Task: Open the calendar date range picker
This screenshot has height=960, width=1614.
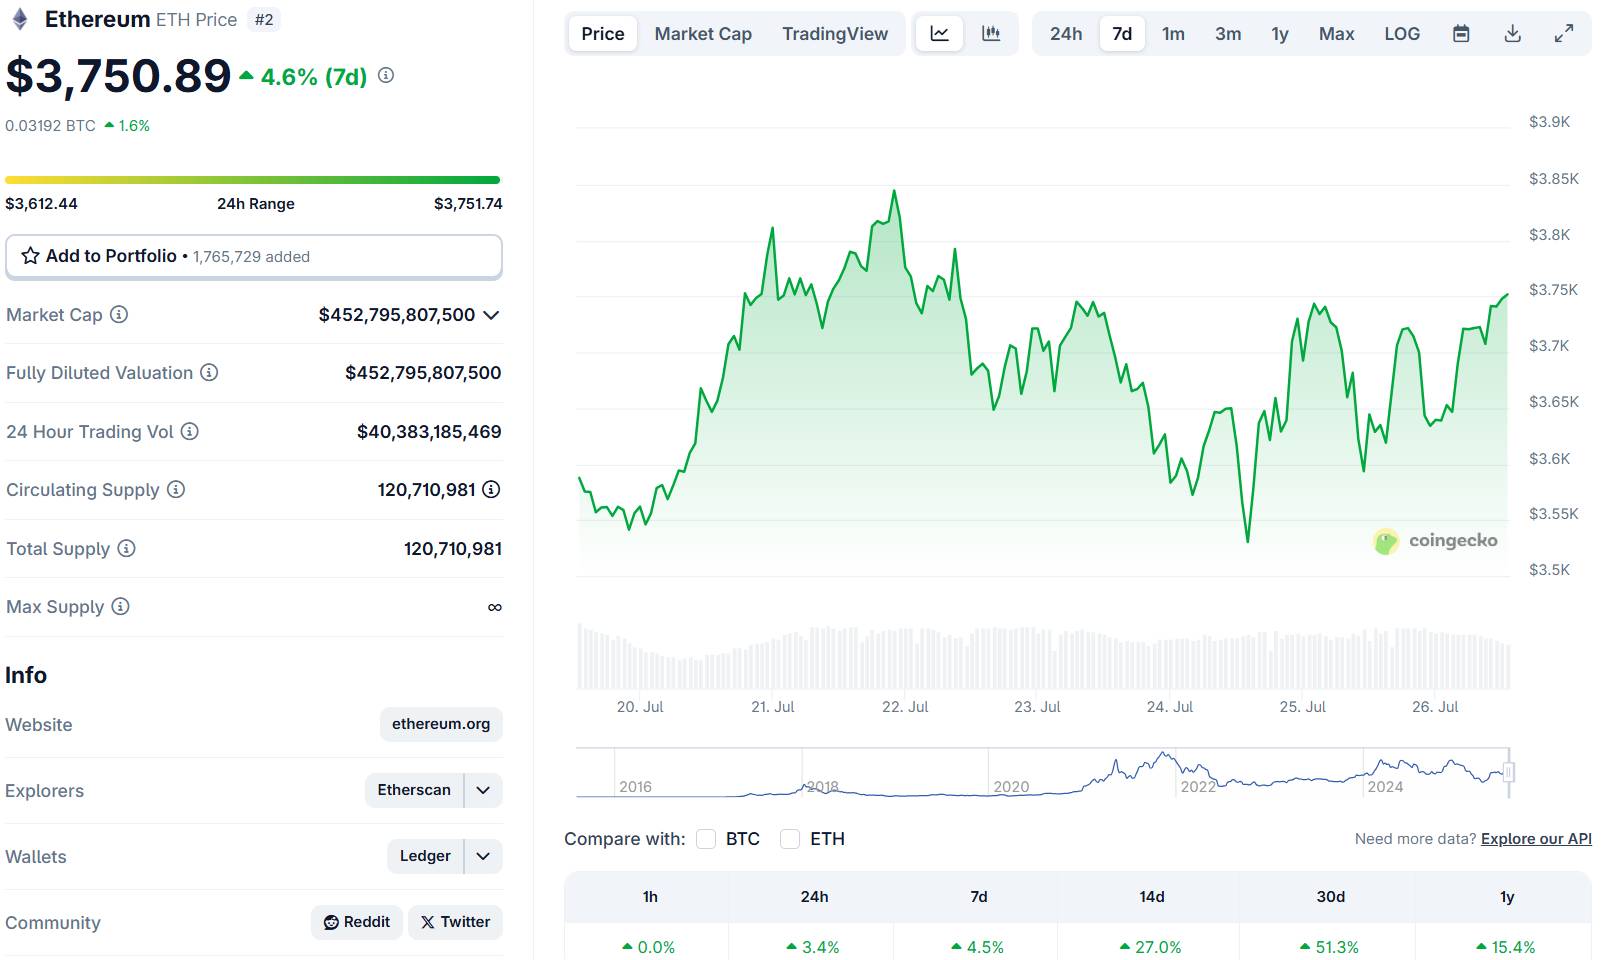Action: 1461,33
